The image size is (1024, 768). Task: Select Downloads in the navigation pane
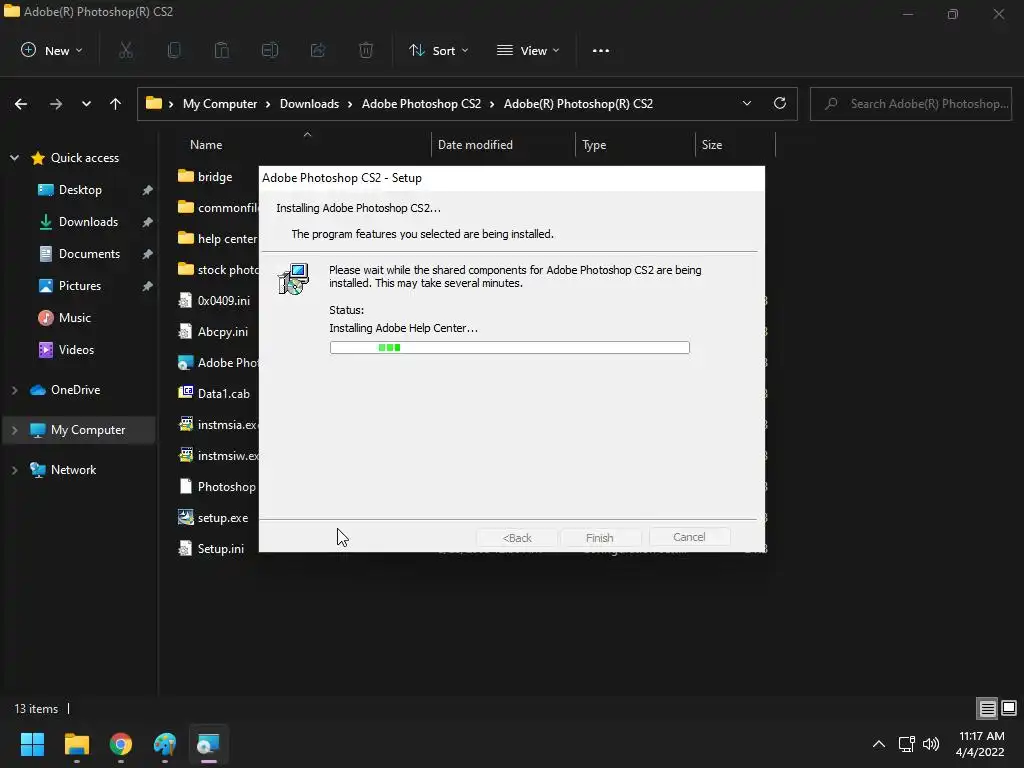pos(88,221)
